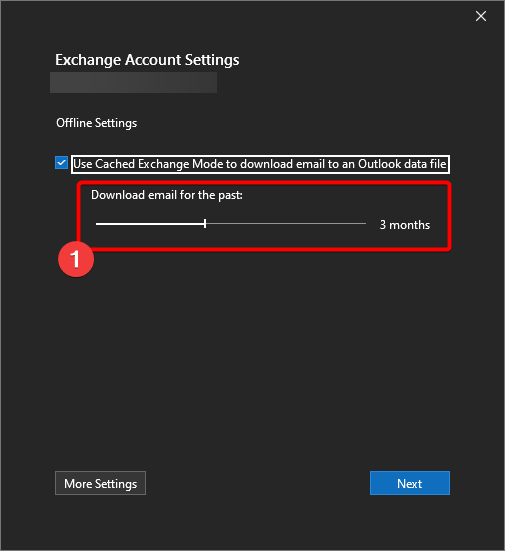Click the blurred account email field
The height and width of the screenshot is (551, 505).
click(x=134, y=83)
